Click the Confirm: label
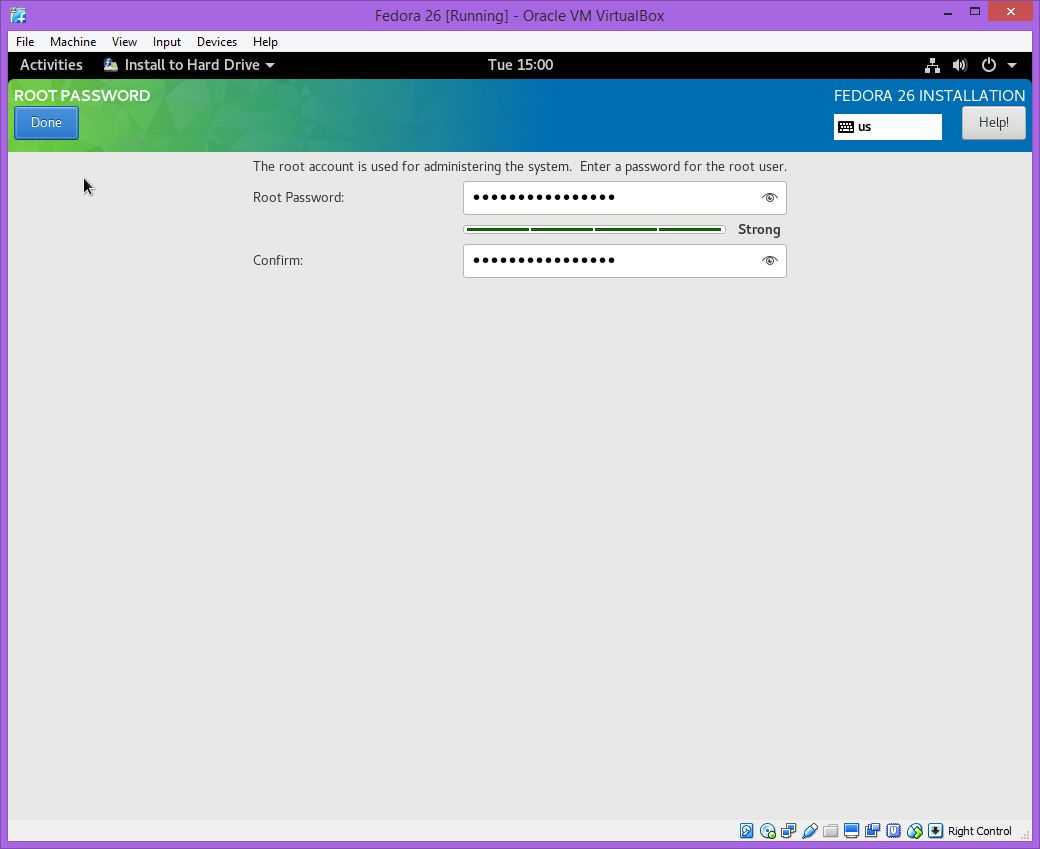 278,261
